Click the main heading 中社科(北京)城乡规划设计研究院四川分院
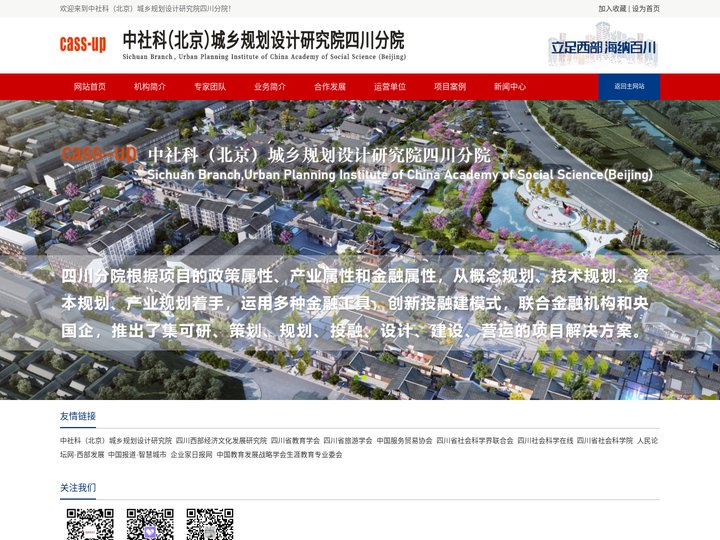This screenshot has height=540, width=720. [264, 40]
